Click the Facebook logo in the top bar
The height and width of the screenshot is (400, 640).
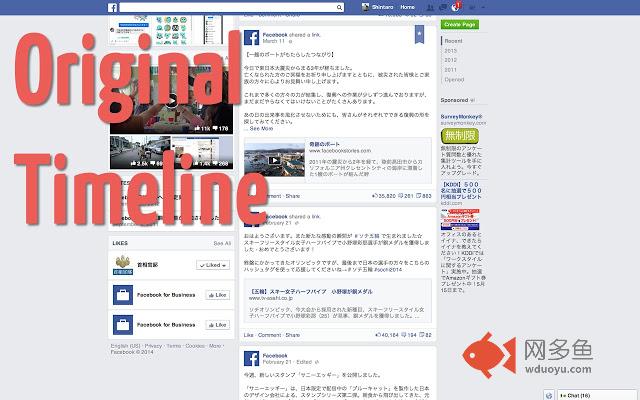[112, 7]
